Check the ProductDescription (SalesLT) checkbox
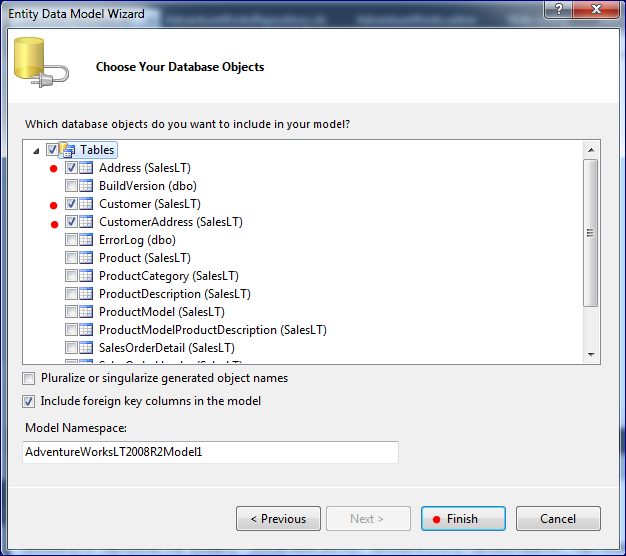The height and width of the screenshot is (556, 626). point(71,293)
